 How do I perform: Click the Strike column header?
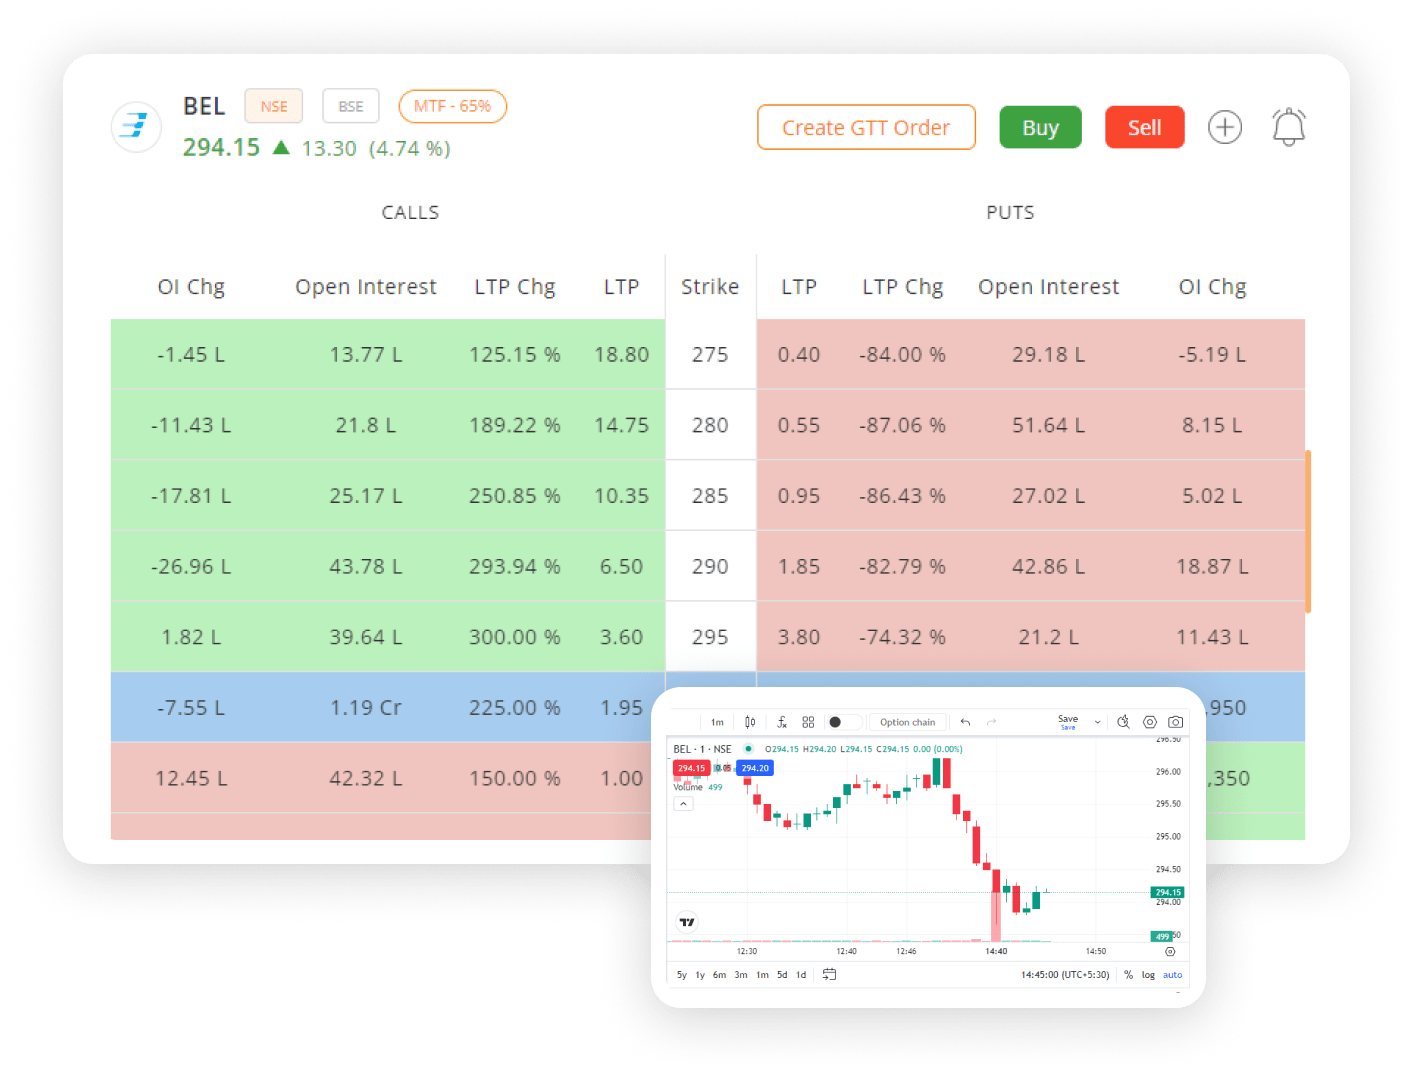[710, 287]
